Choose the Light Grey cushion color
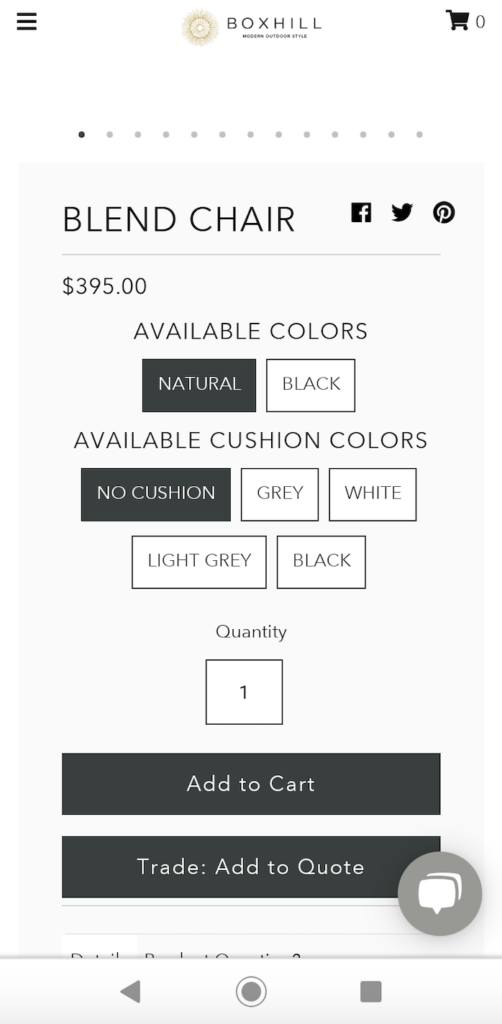This screenshot has width=502, height=1024. (x=199, y=562)
